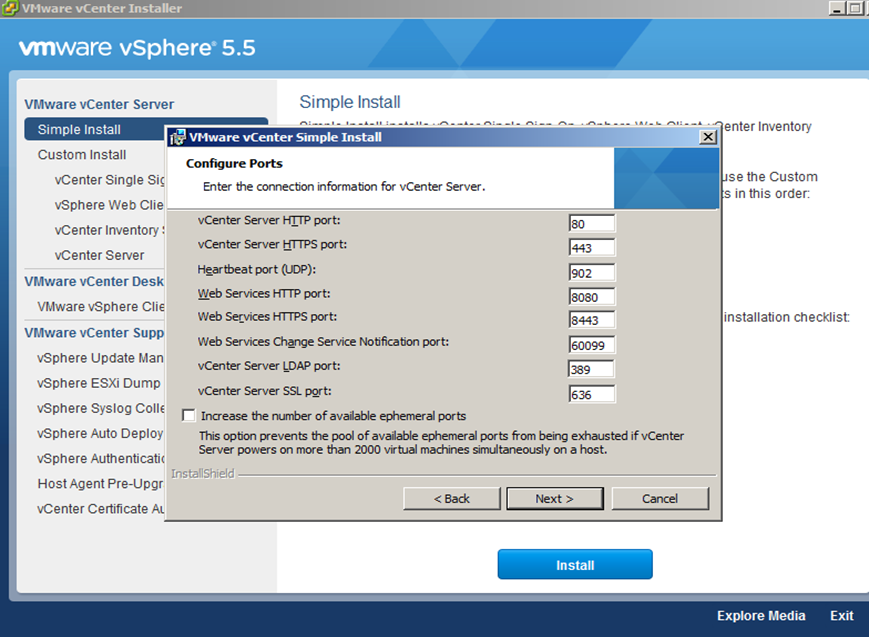Click the vCenter Server HTTPS port field
This screenshot has height=637, width=869.
coord(591,248)
